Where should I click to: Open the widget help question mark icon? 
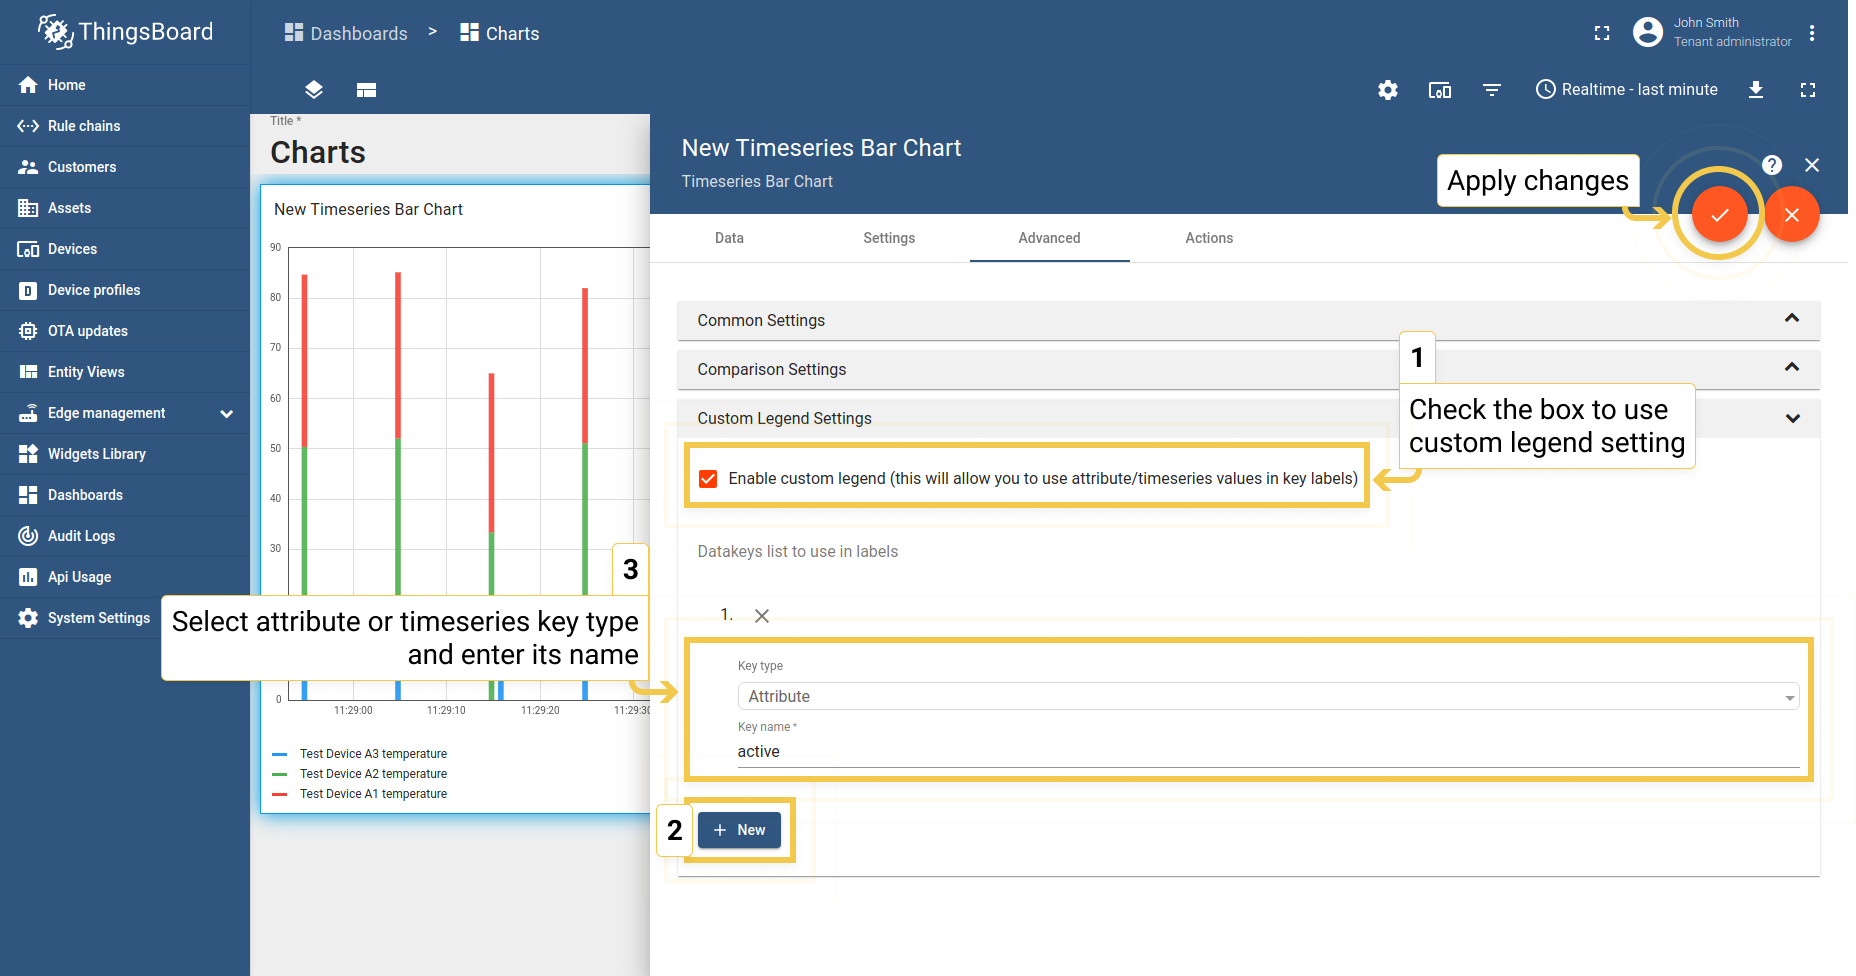click(1772, 165)
